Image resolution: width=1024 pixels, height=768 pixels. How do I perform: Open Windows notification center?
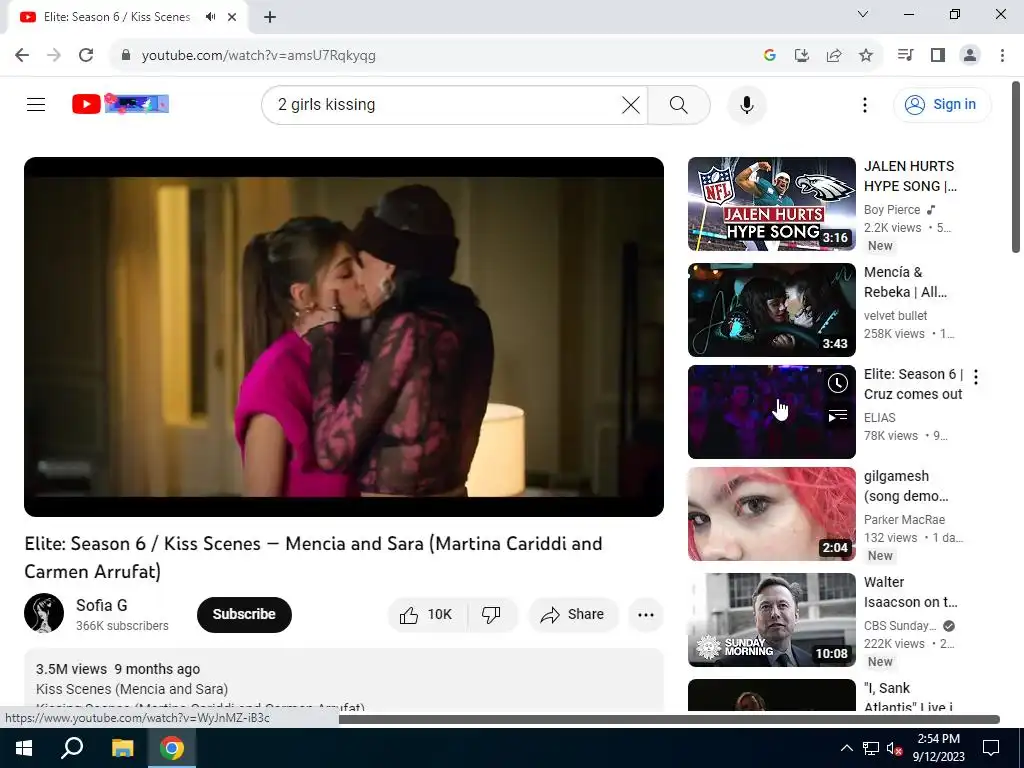991,748
